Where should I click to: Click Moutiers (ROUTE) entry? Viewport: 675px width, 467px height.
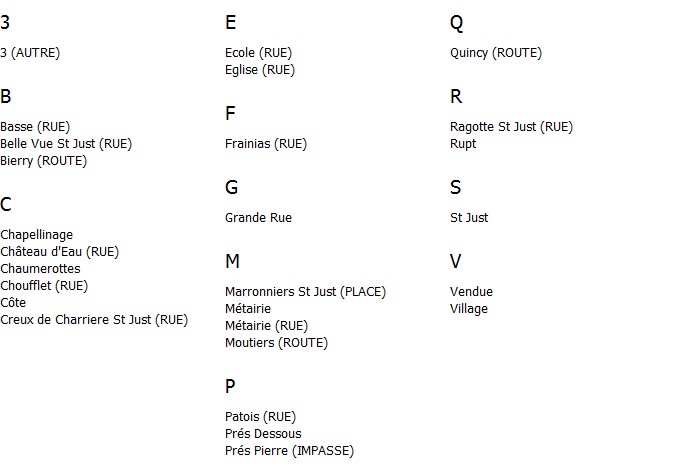coord(276,343)
